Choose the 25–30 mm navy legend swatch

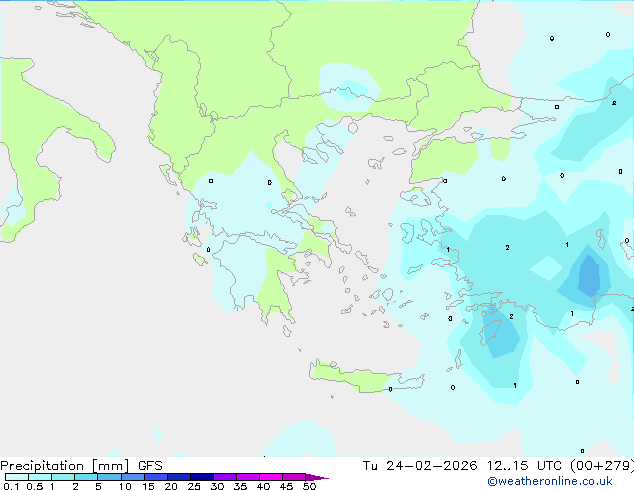[x=201, y=477]
